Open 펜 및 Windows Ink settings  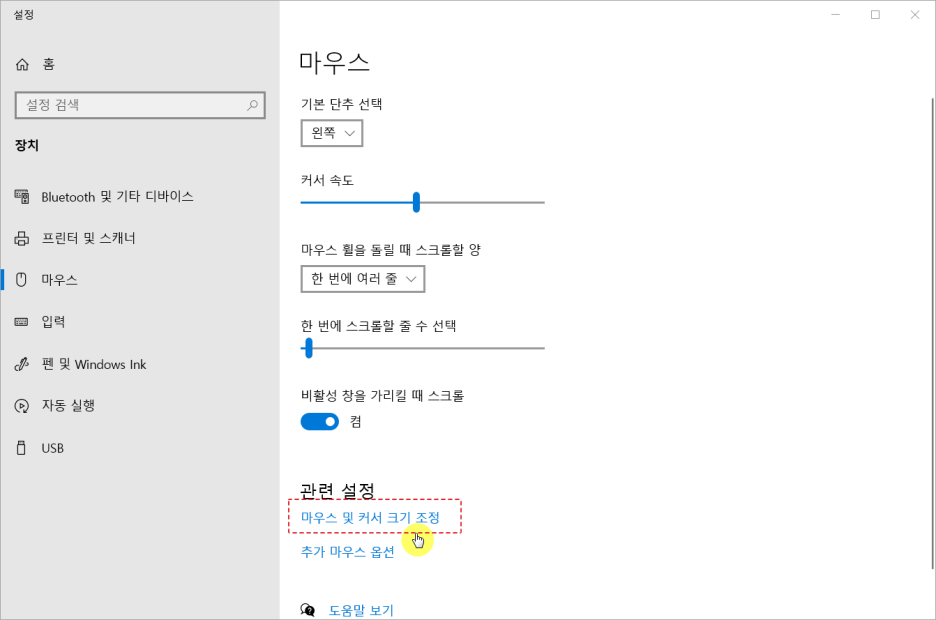[94, 364]
